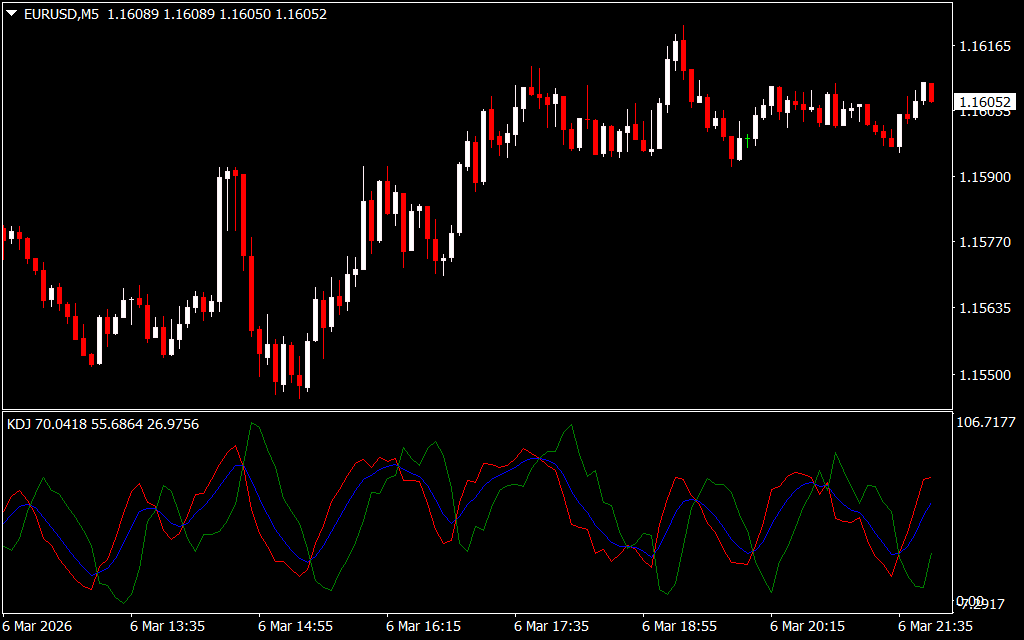Select the 6 Mar 18:55 time label
1024x640 pixels.
(x=679, y=627)
